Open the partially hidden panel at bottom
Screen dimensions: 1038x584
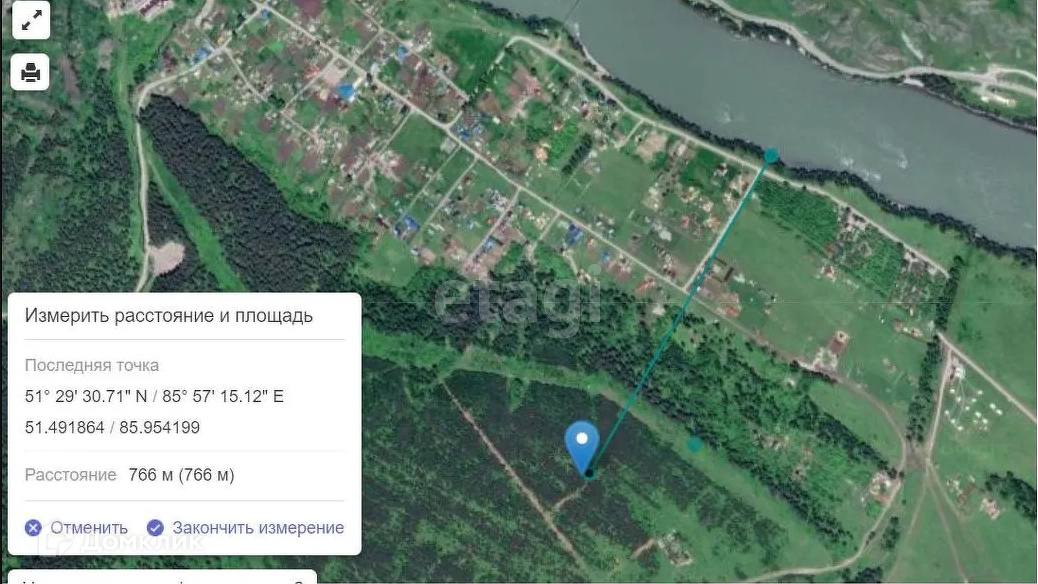pos(162,576)
